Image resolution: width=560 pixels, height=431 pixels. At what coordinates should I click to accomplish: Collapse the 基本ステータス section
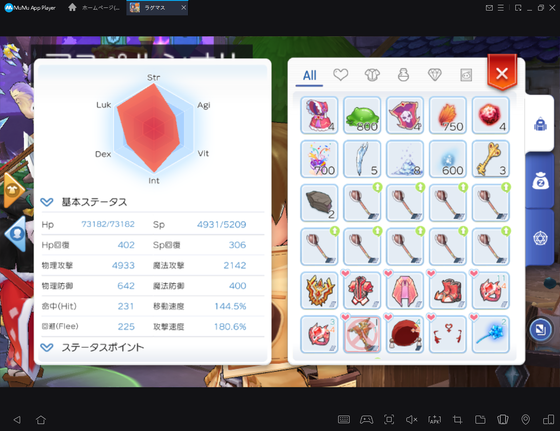tap(47, 202)
